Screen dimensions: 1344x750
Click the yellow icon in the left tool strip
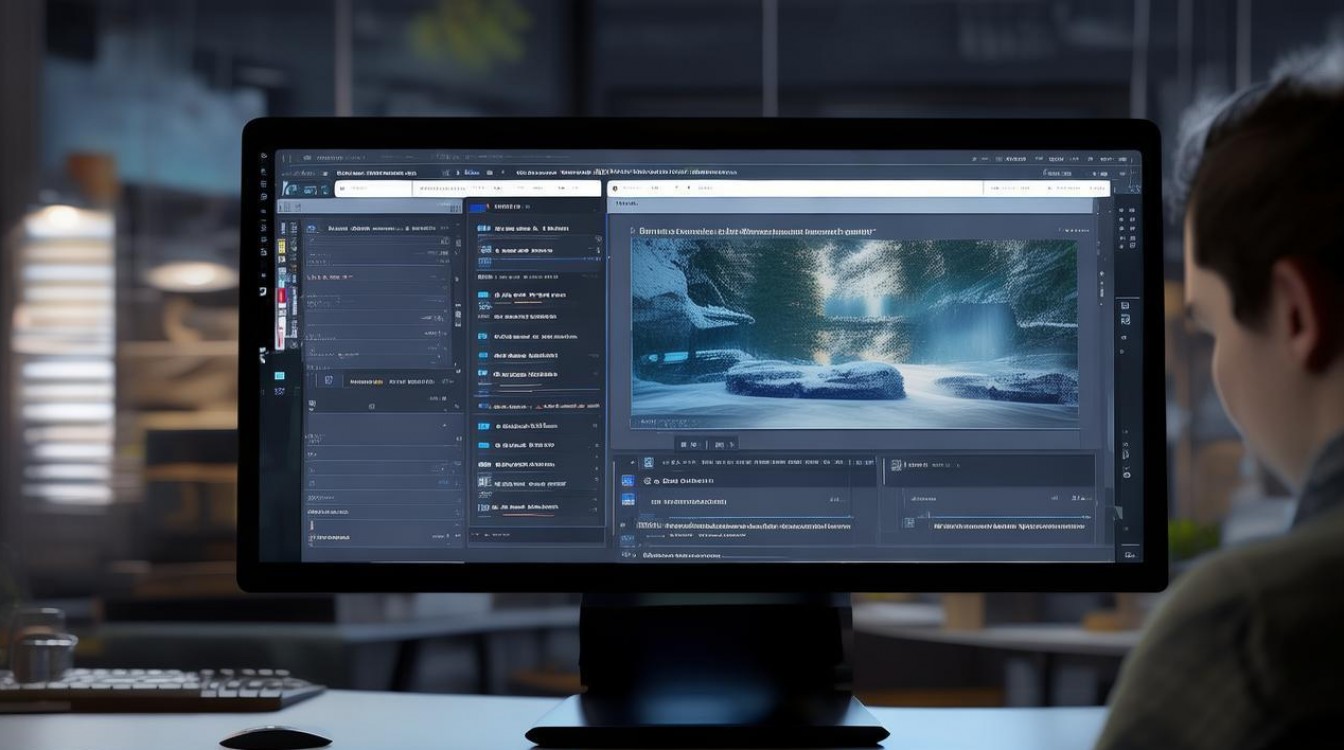281,246
